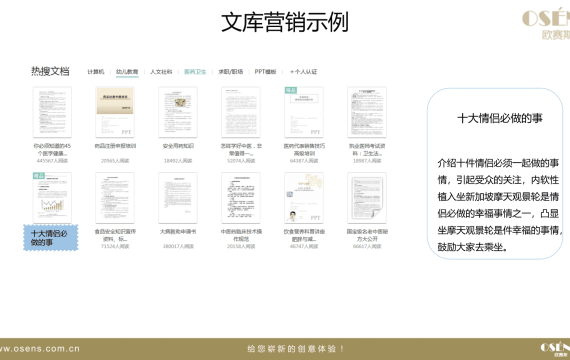Click the 52074人阅读 read count
Screen dimensions: 570x360
pos(241,160)
